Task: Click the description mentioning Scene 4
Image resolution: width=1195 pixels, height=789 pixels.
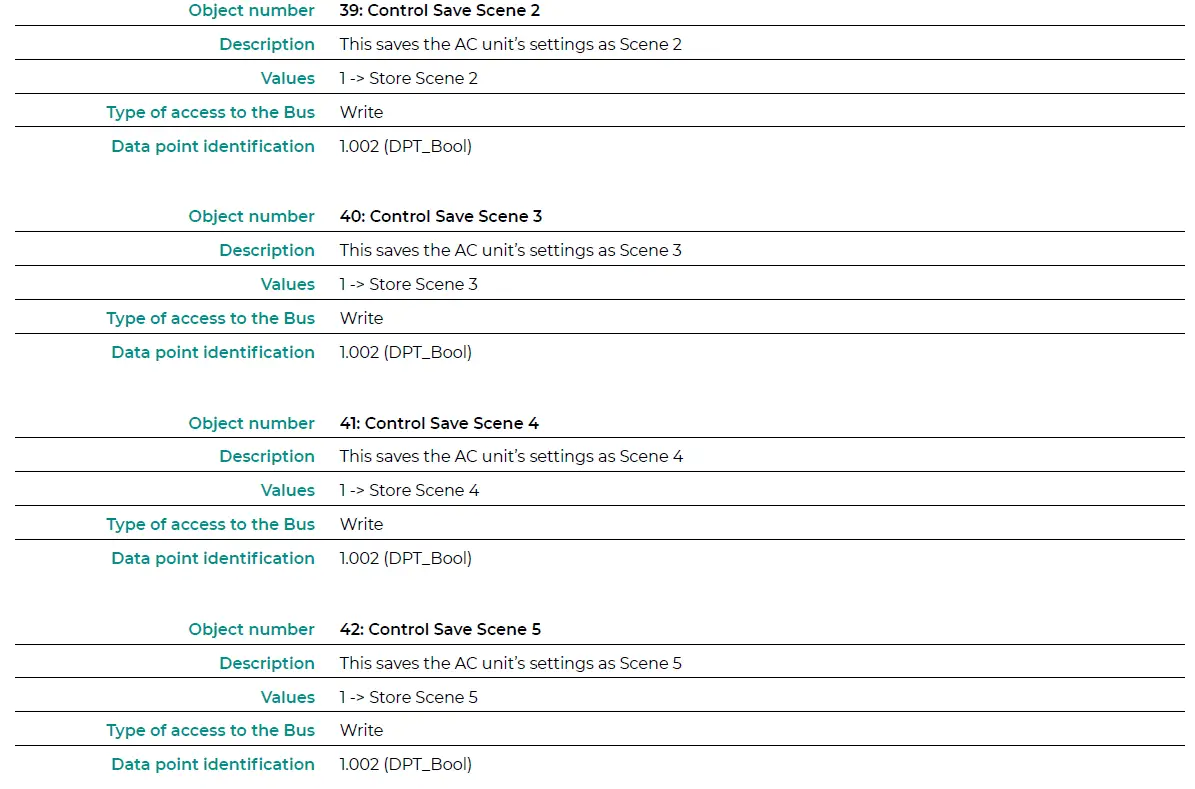Action: click(511, 457)
